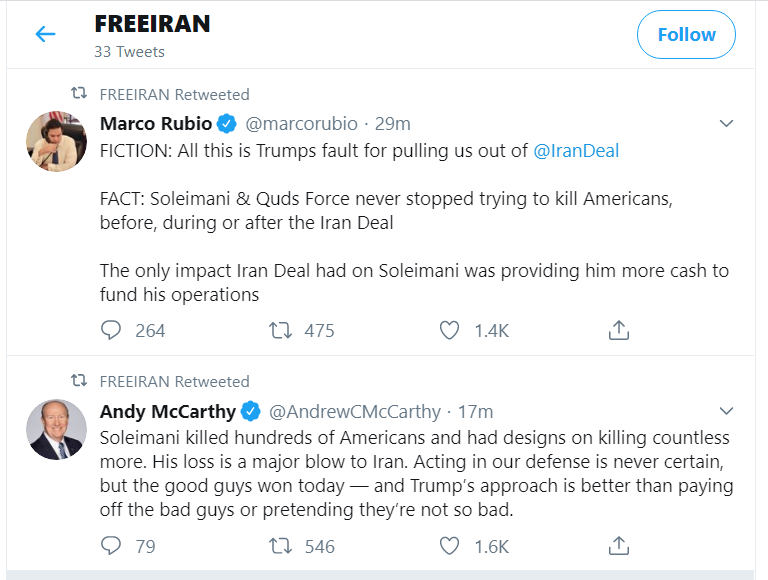Like Andy McCarthy's tweet
768x580 pixels.
pos(450,546)
